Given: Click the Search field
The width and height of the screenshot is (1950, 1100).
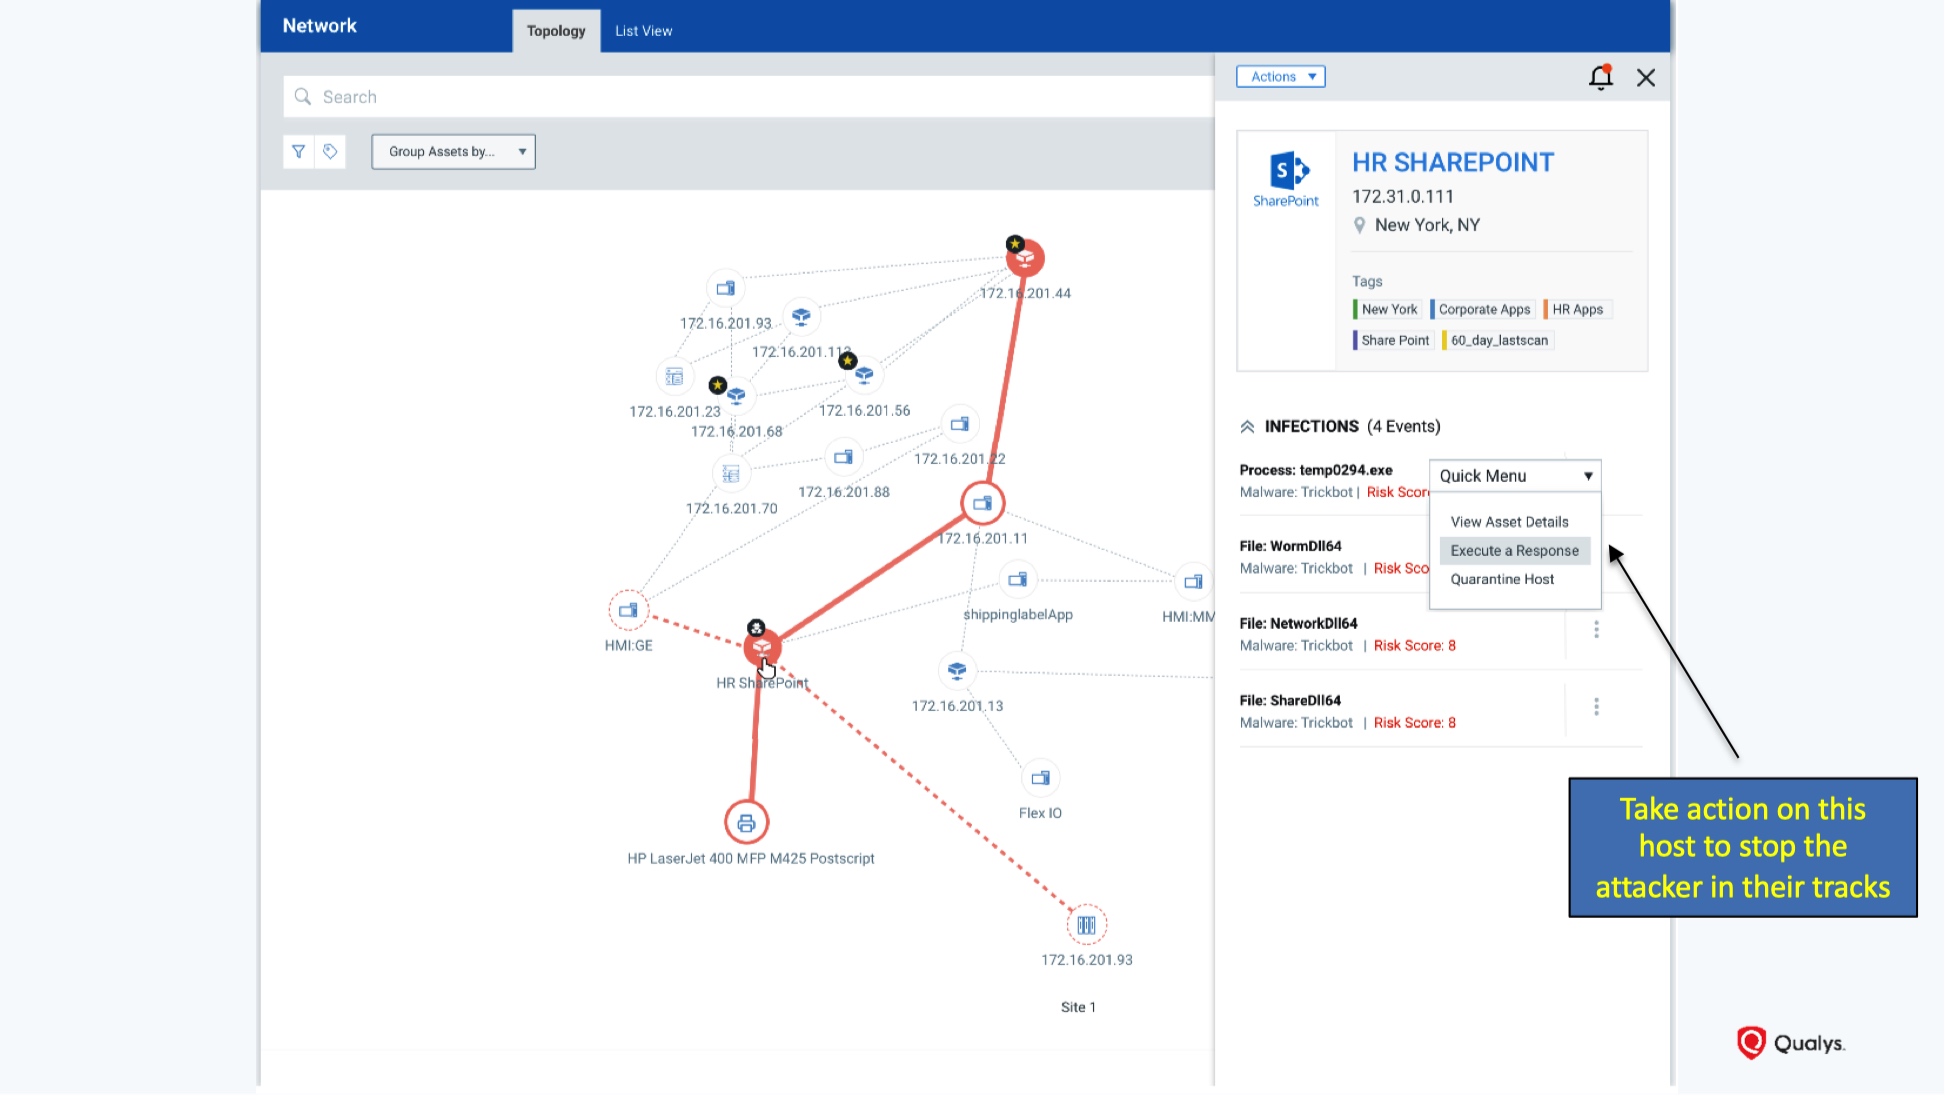Looking at the screenshot, I should coord(748,97).
